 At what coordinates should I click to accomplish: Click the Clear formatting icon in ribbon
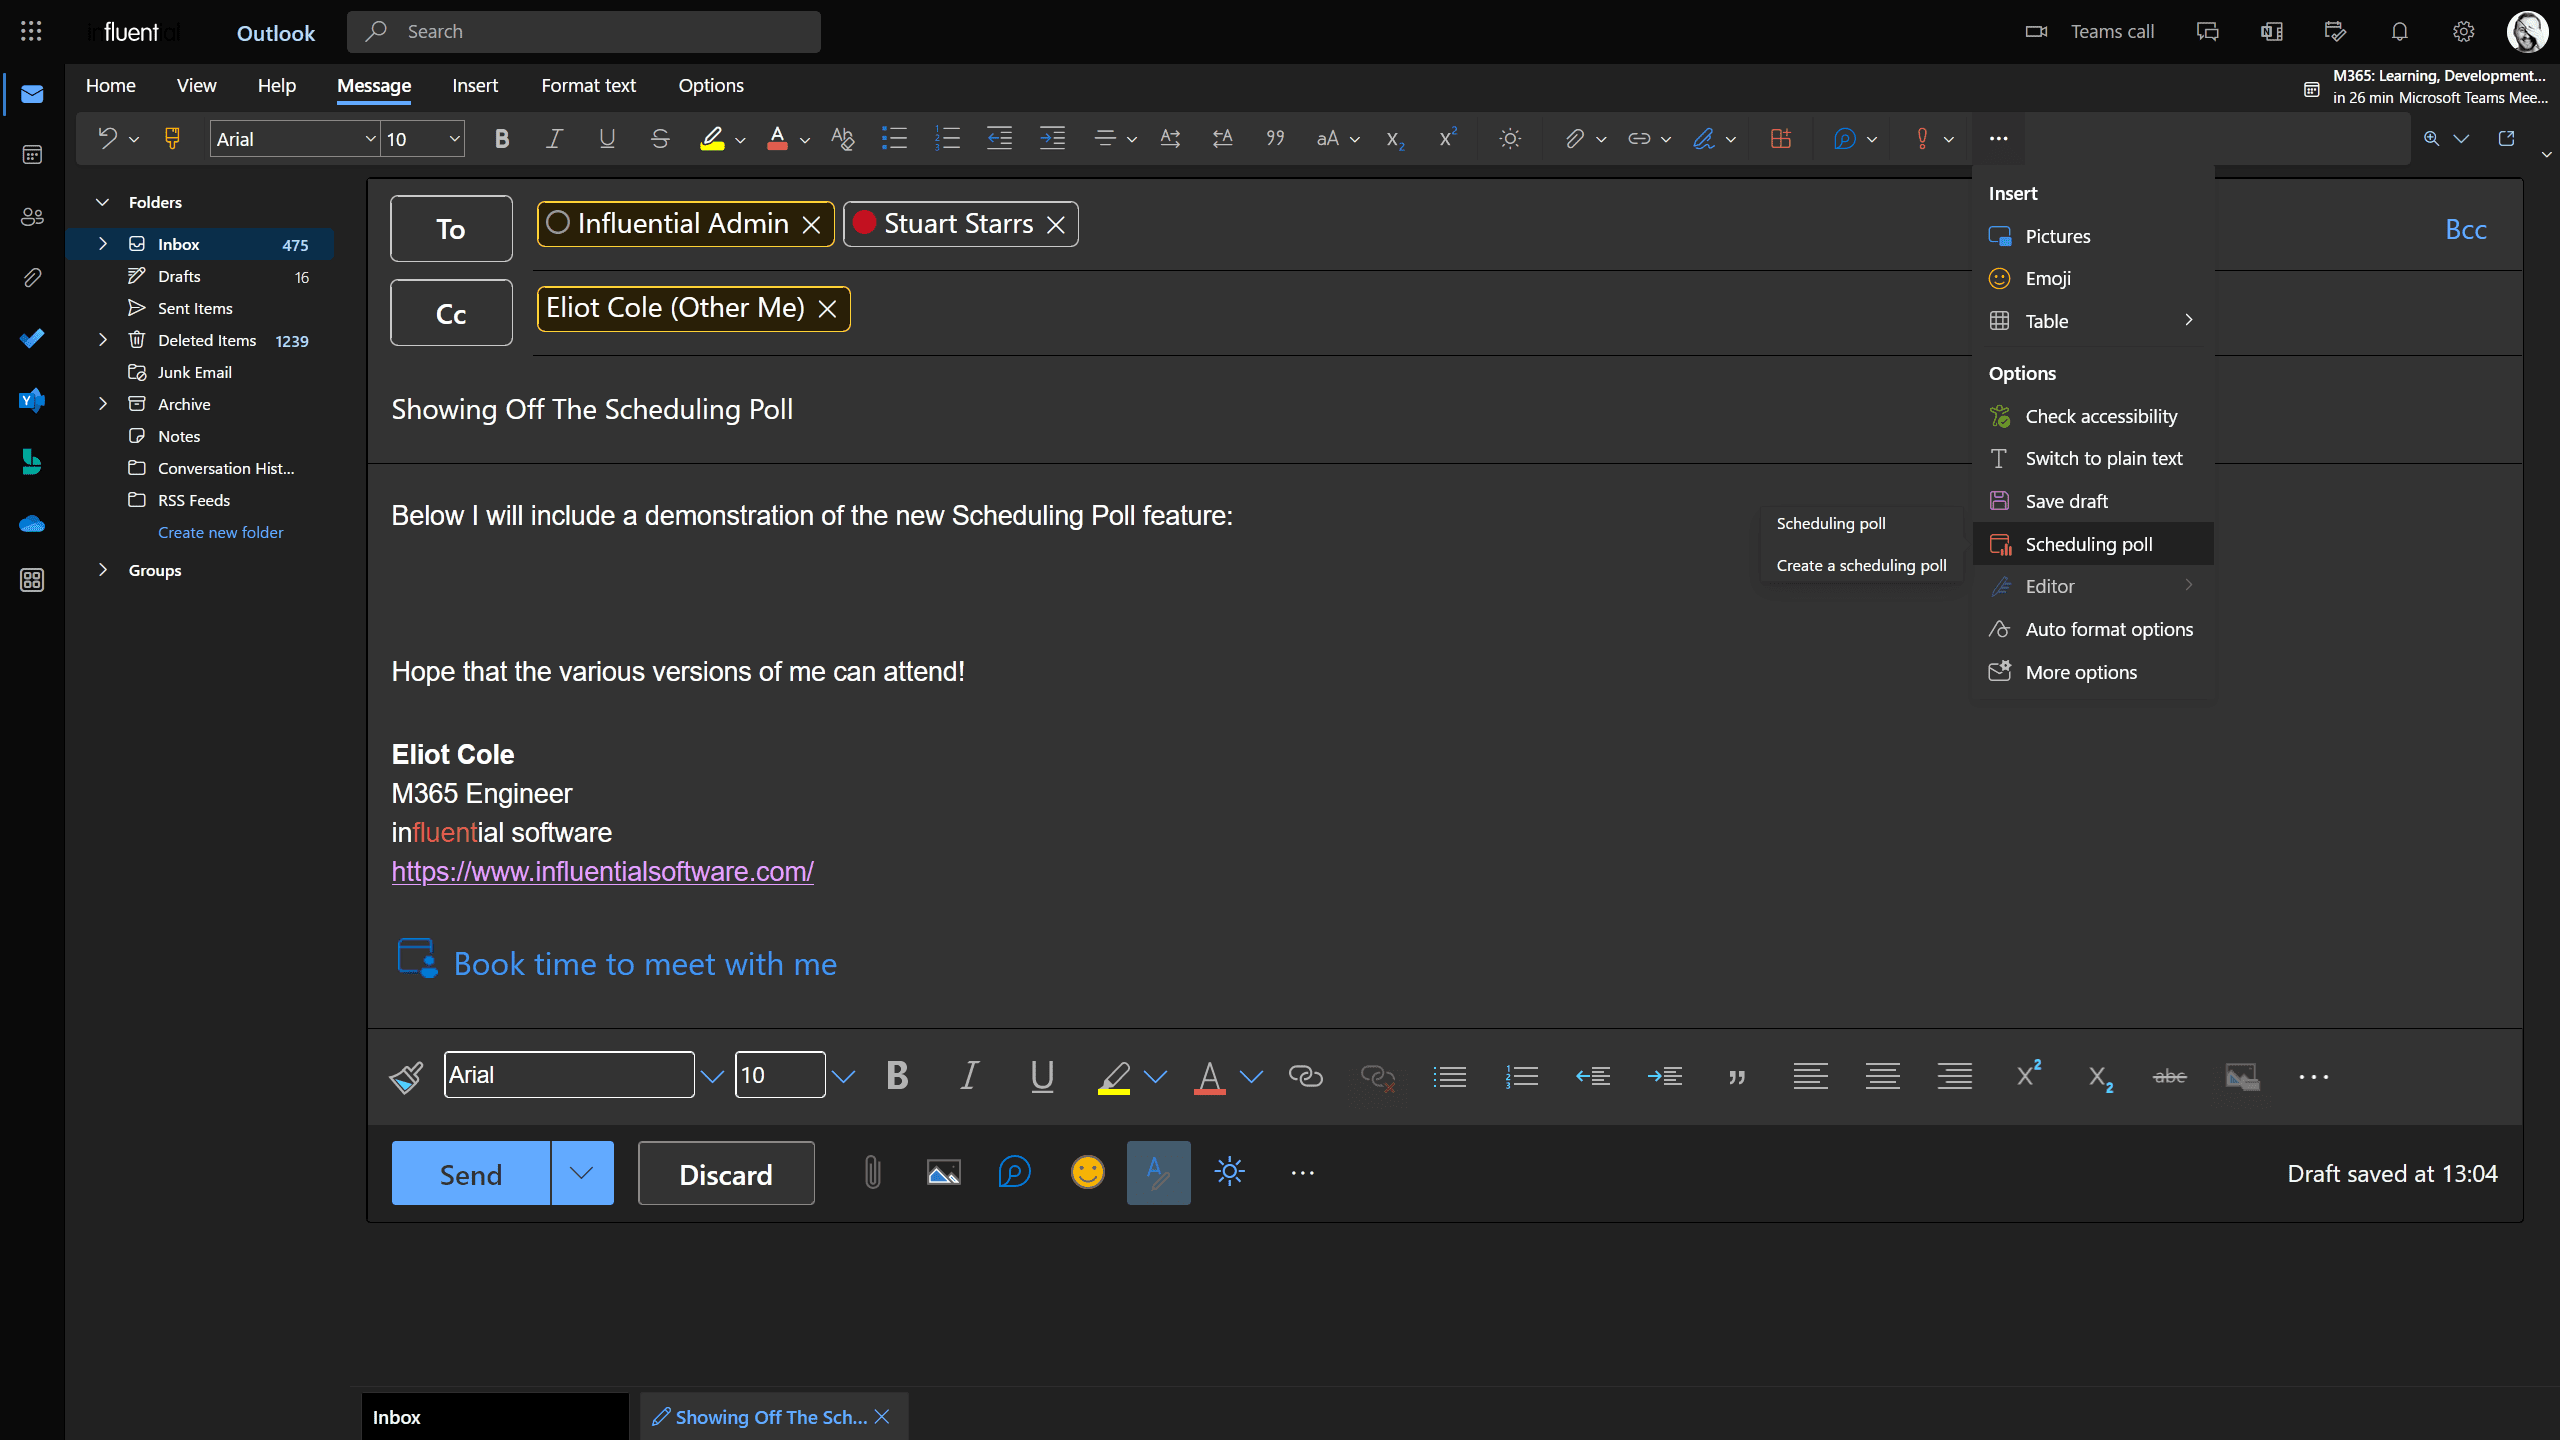click(x=842, y=138)
